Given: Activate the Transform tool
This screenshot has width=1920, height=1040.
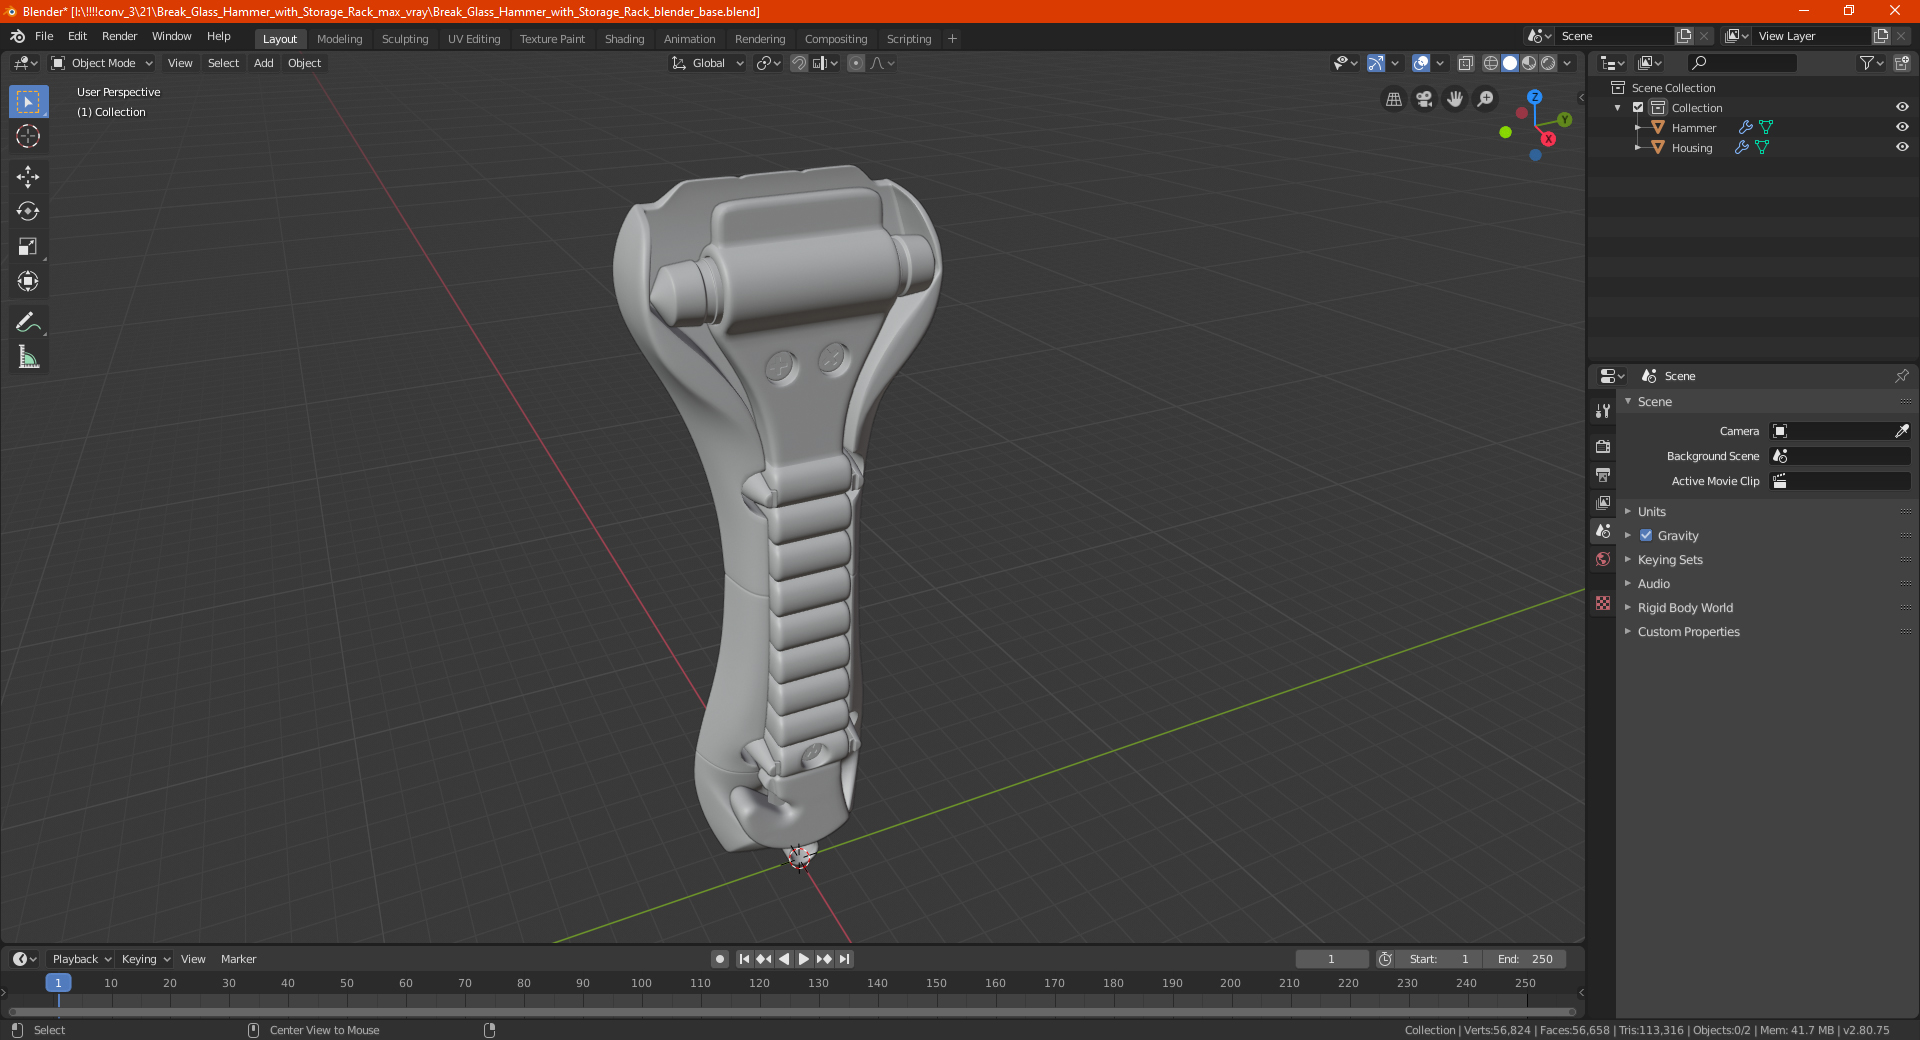Looking at the screenshot, I should coord(28,281).
